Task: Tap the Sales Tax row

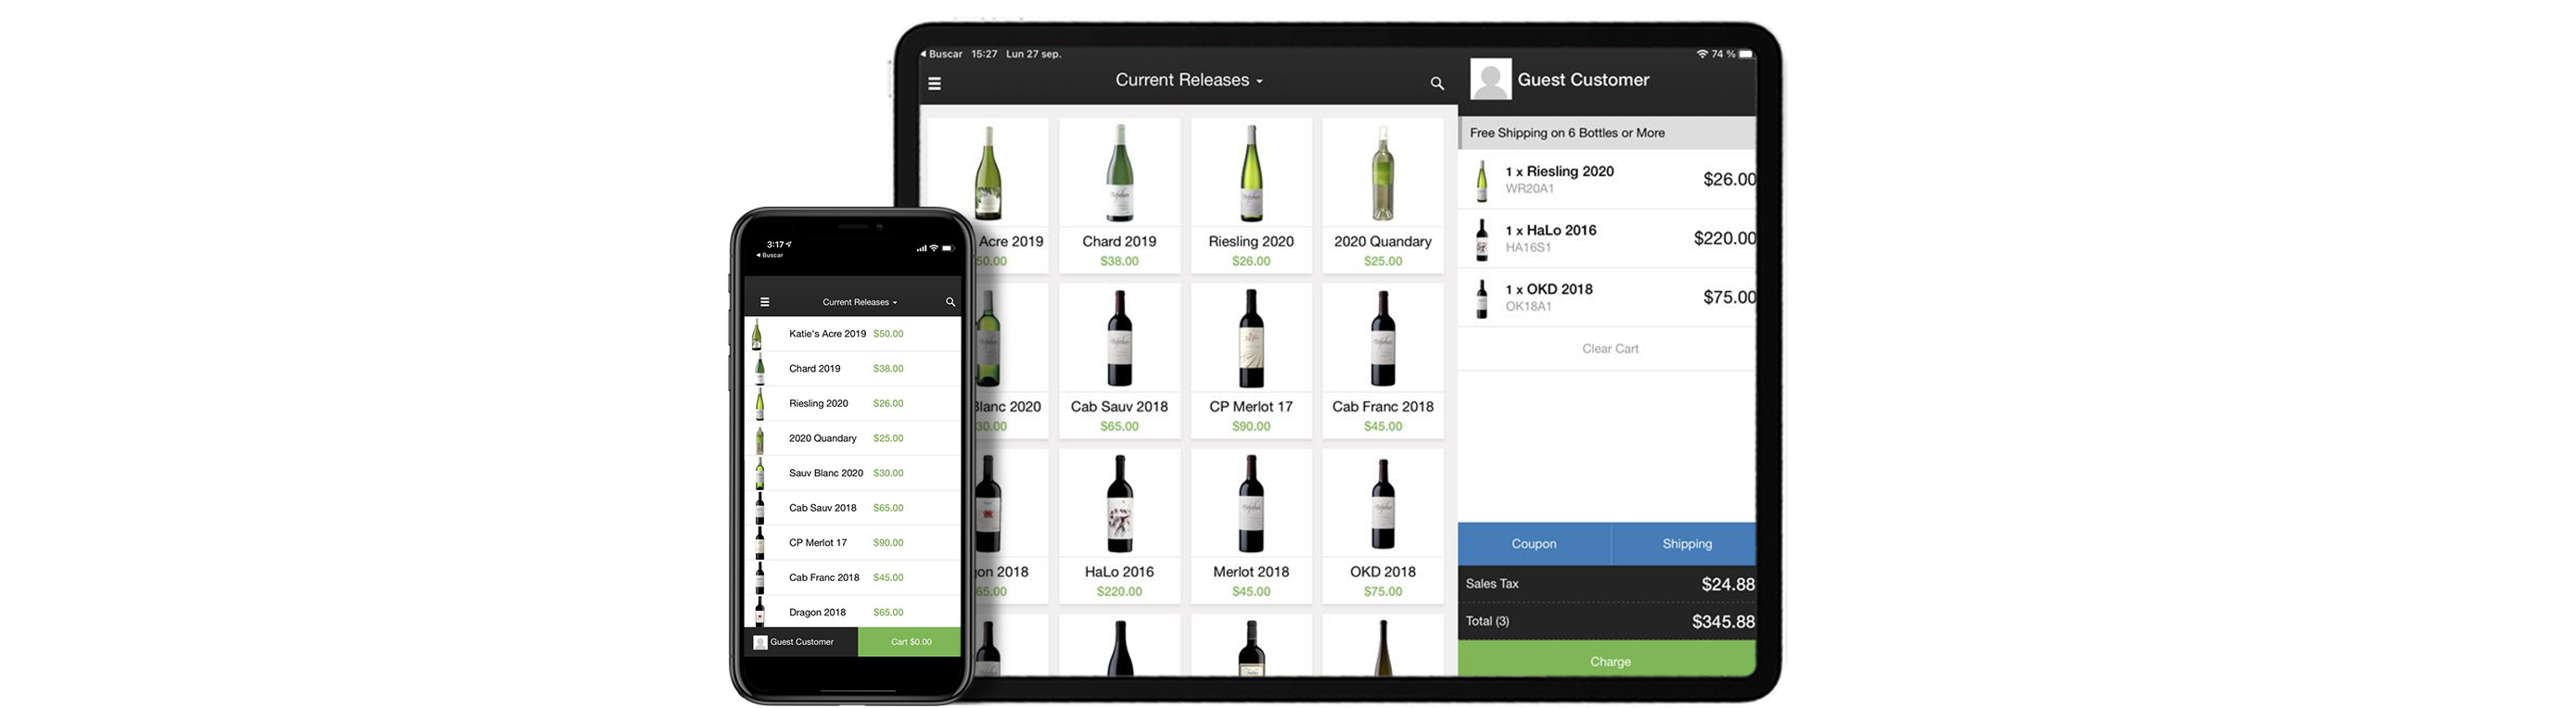Action: 1607,584
